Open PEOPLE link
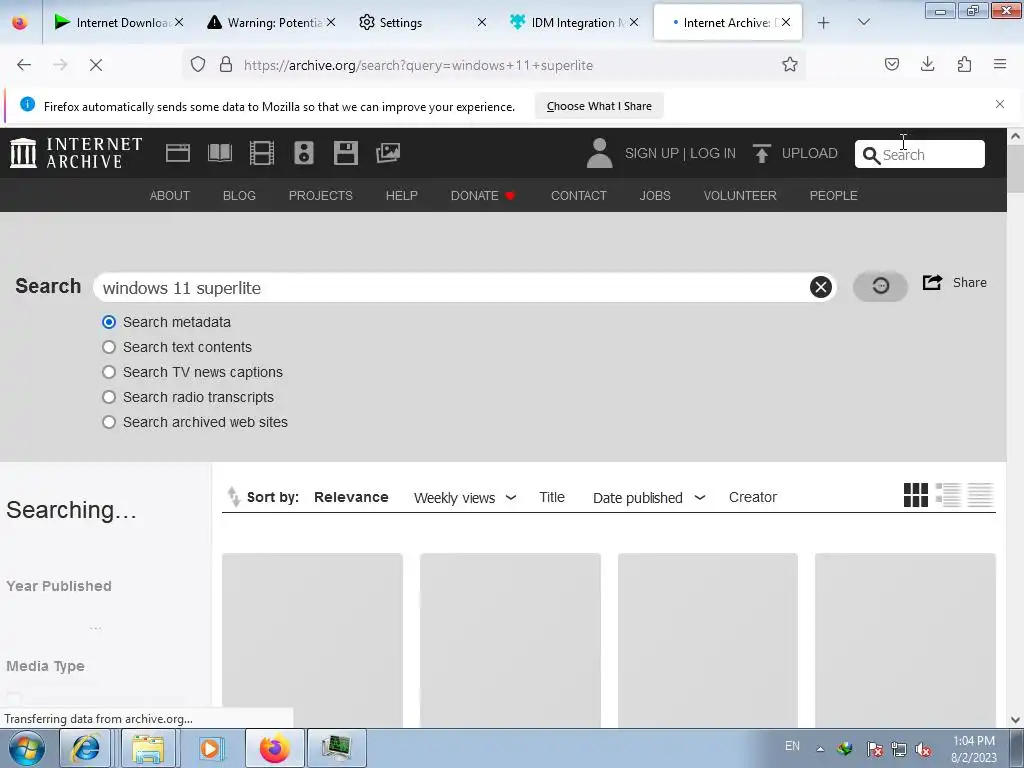 pyautogui.click(x=833, y=195)
